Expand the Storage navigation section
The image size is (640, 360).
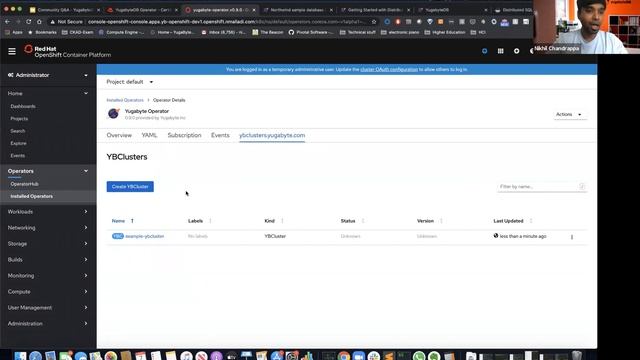48,244
